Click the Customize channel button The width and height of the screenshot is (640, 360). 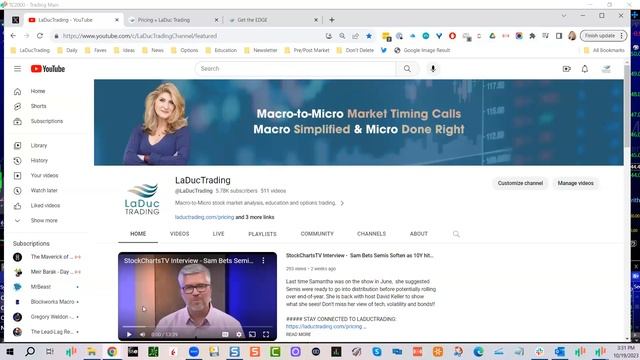tap(520, 183)
